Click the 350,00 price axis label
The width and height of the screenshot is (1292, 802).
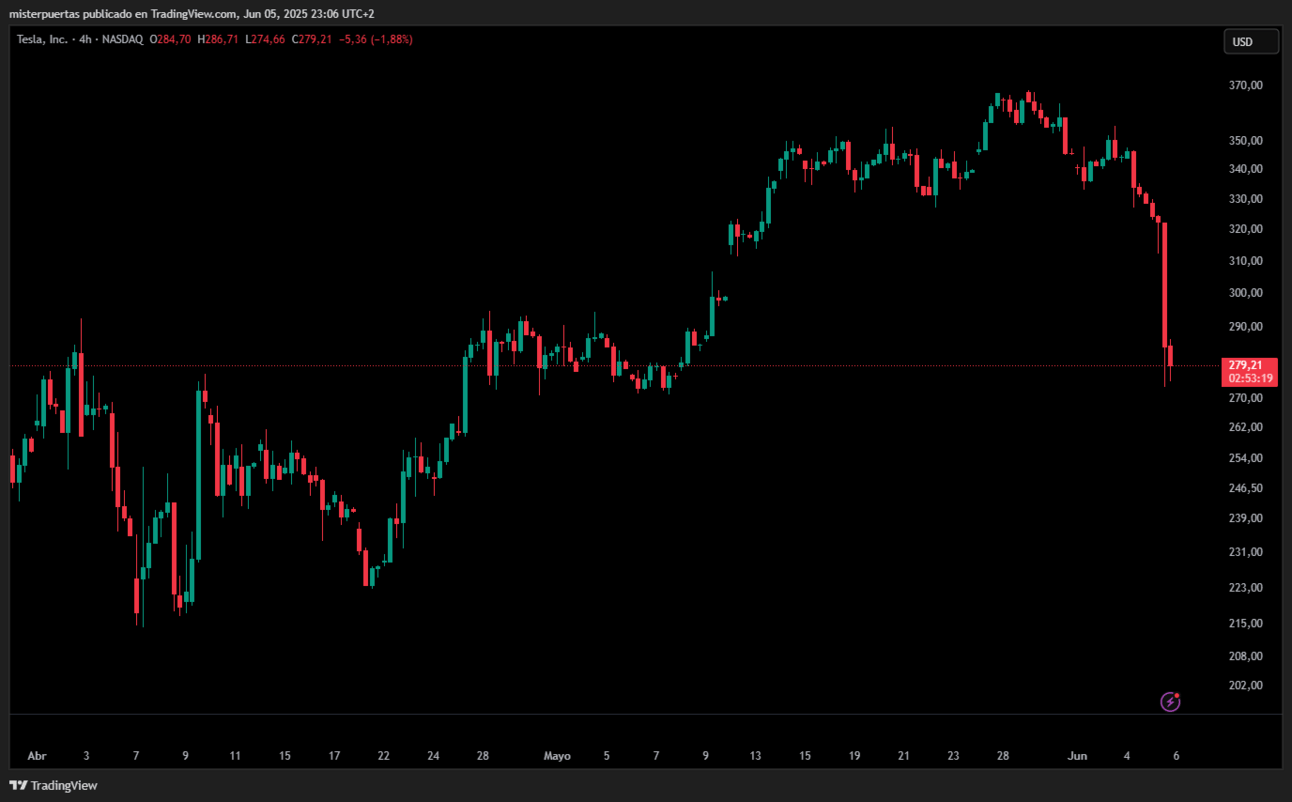point(1246,141)
